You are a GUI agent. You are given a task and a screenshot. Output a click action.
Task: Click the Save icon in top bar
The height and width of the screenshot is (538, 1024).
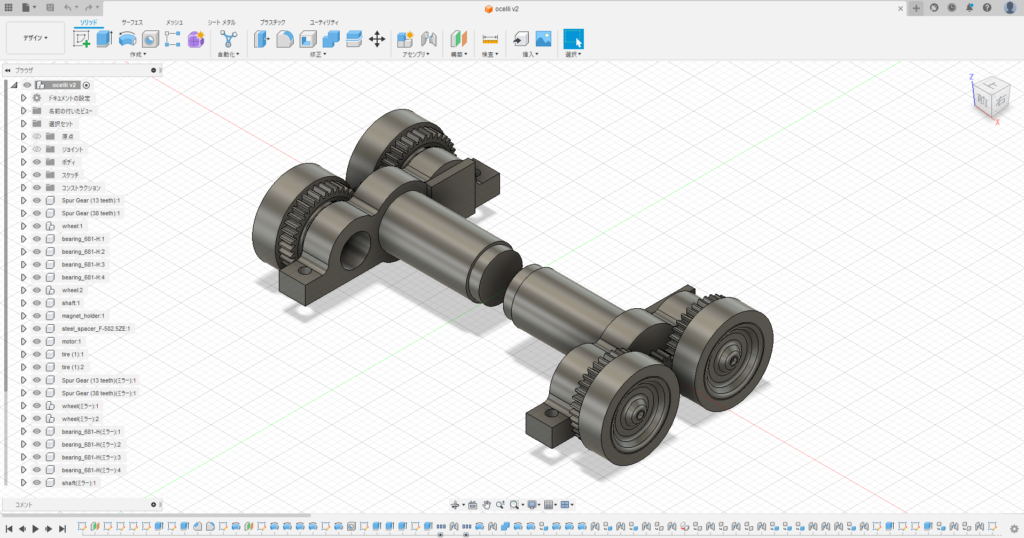pyautogui.click(x=50, y=8)
